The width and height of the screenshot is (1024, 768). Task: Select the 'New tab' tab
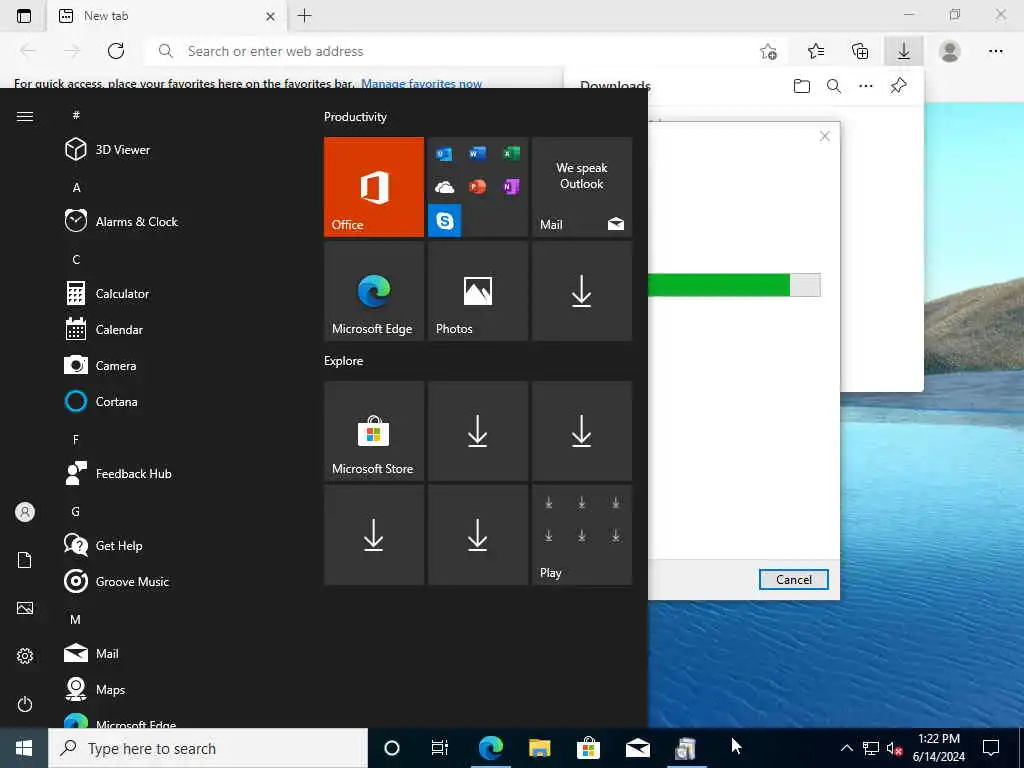(167, 16)
